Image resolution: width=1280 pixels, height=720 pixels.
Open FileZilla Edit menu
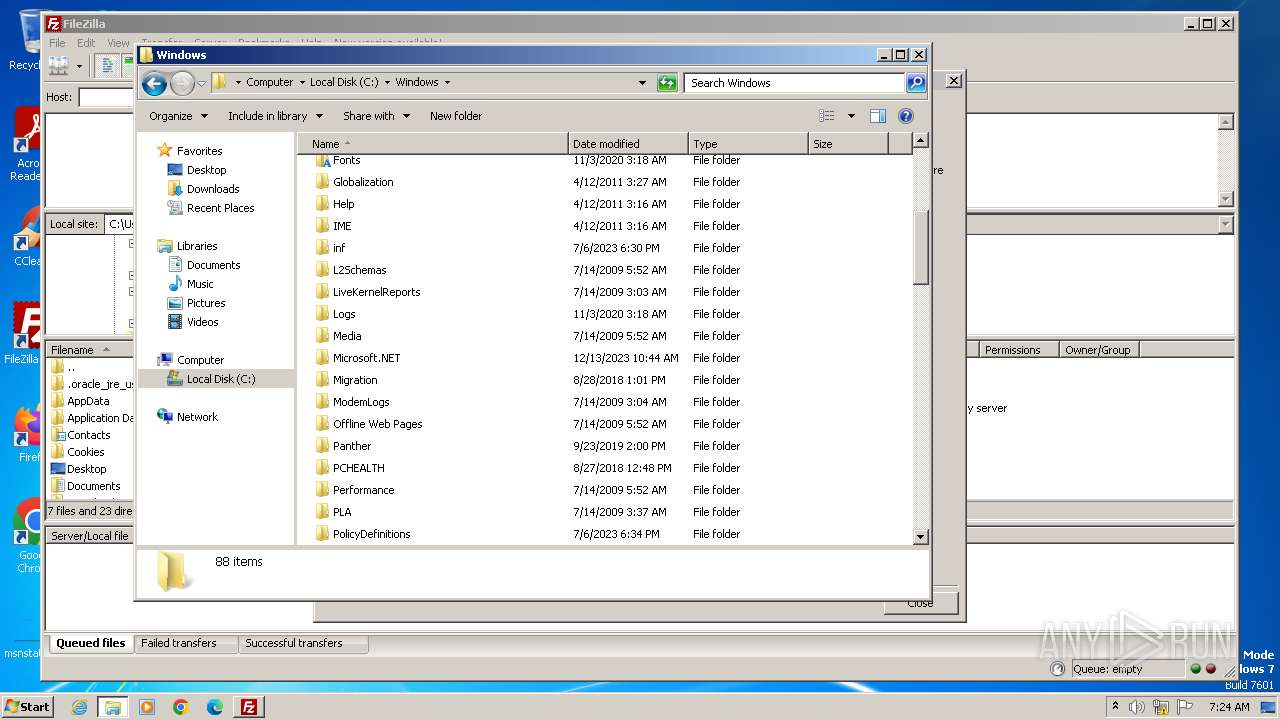coord(86,43)
